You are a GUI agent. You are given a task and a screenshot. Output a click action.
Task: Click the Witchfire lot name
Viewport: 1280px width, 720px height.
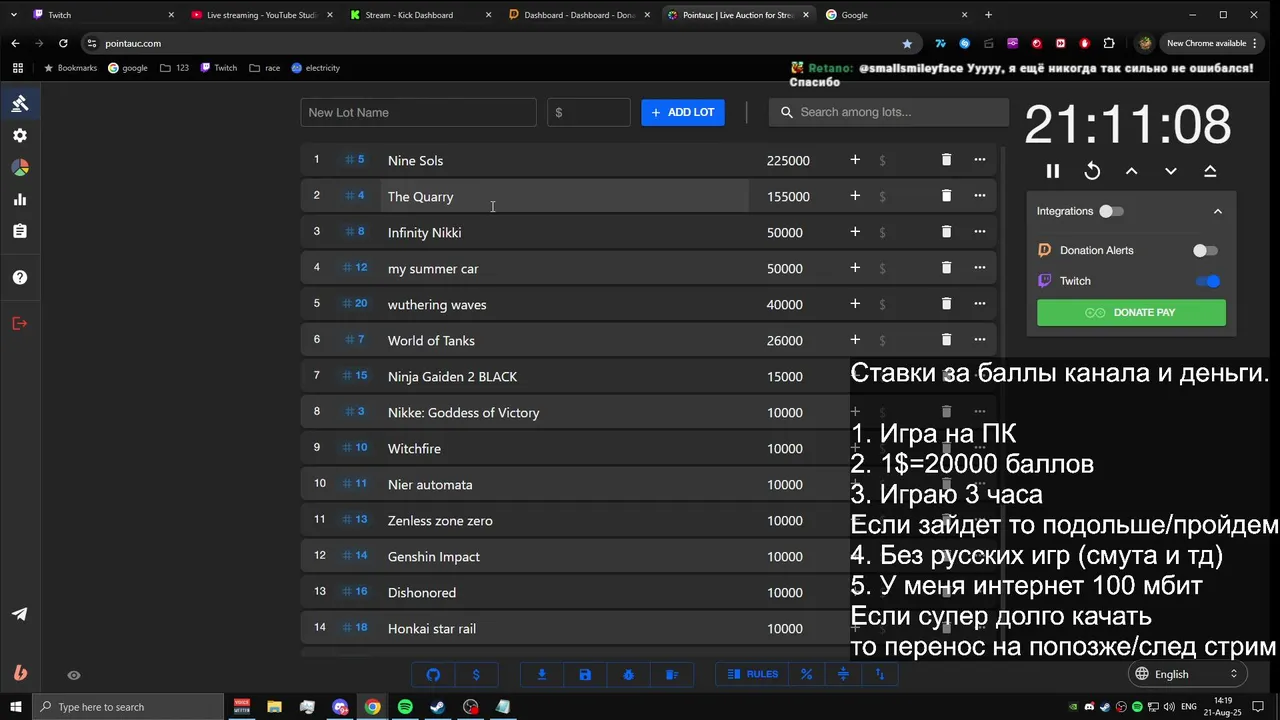pyautogui.click(x=414, y=448)
